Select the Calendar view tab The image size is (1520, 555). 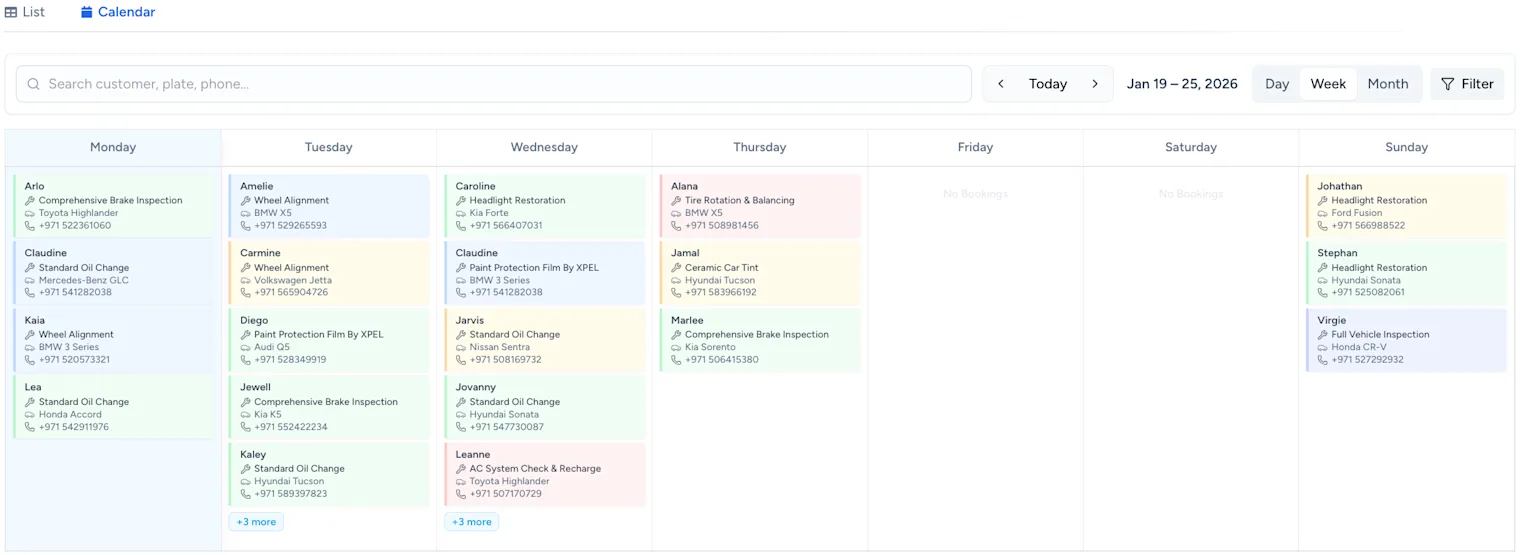(x=117, y=12)
